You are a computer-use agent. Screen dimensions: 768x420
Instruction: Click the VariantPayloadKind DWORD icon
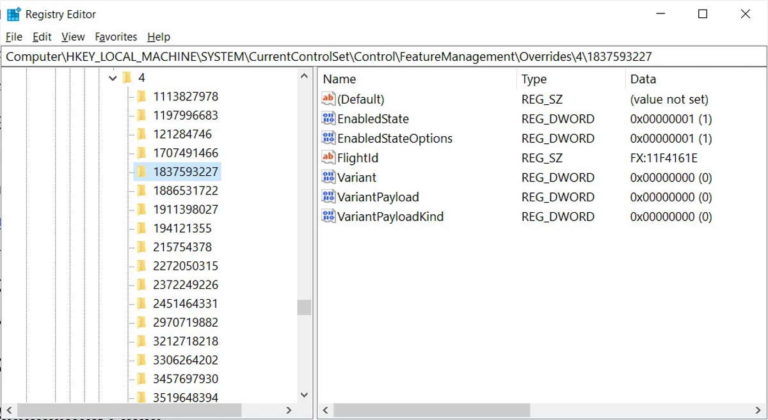(x=329, y=216)
